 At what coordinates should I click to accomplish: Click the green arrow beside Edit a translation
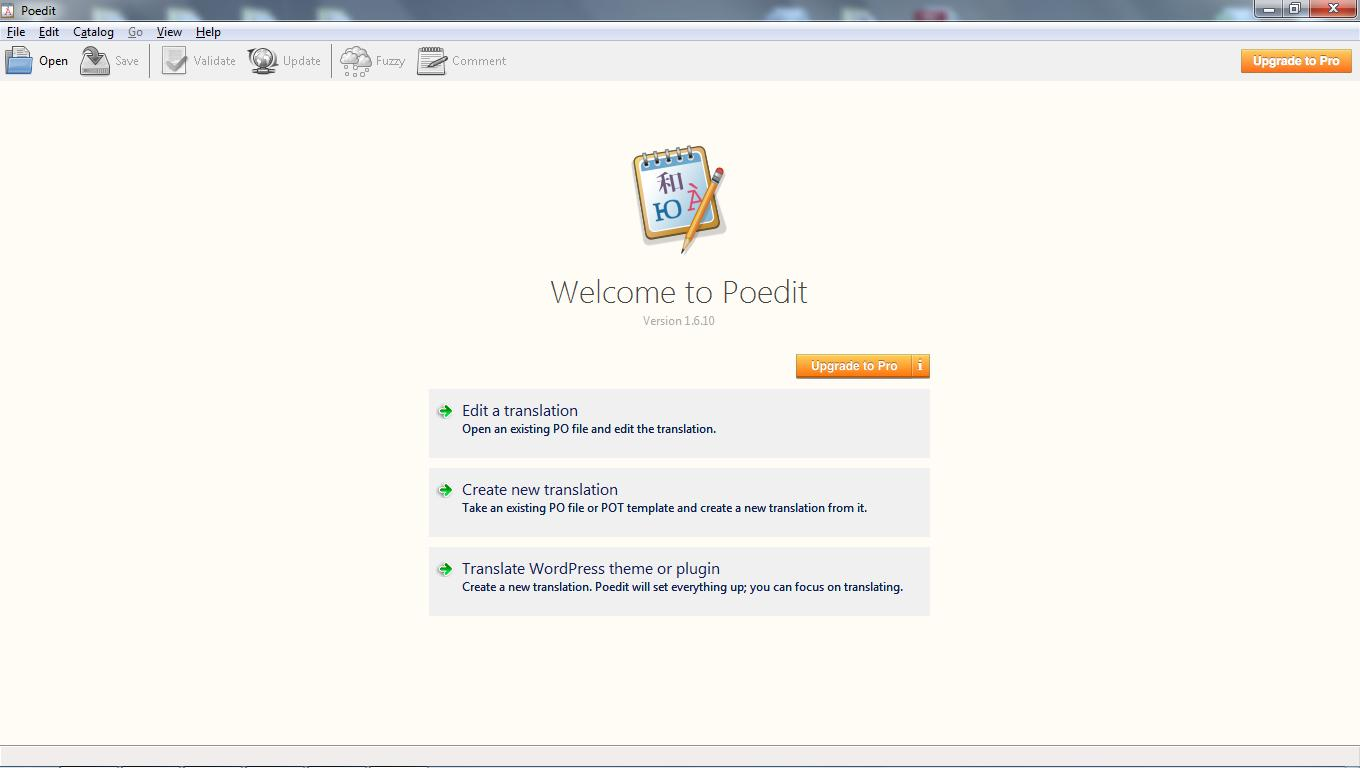[445, 411]
